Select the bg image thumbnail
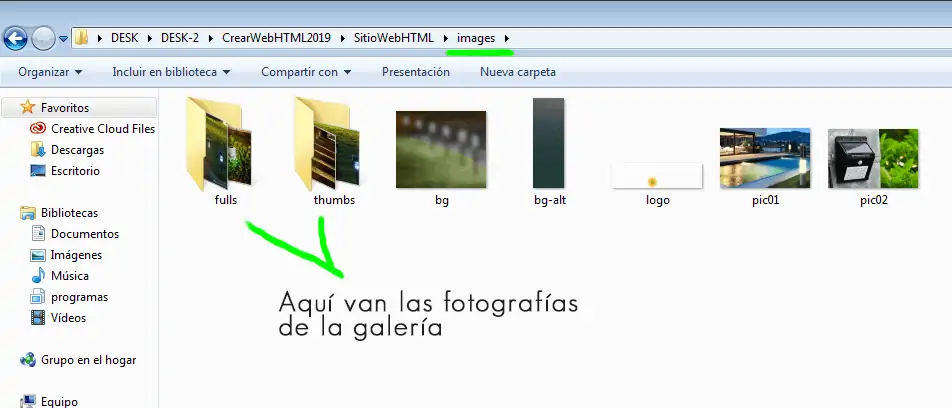 tap(441, 149)
